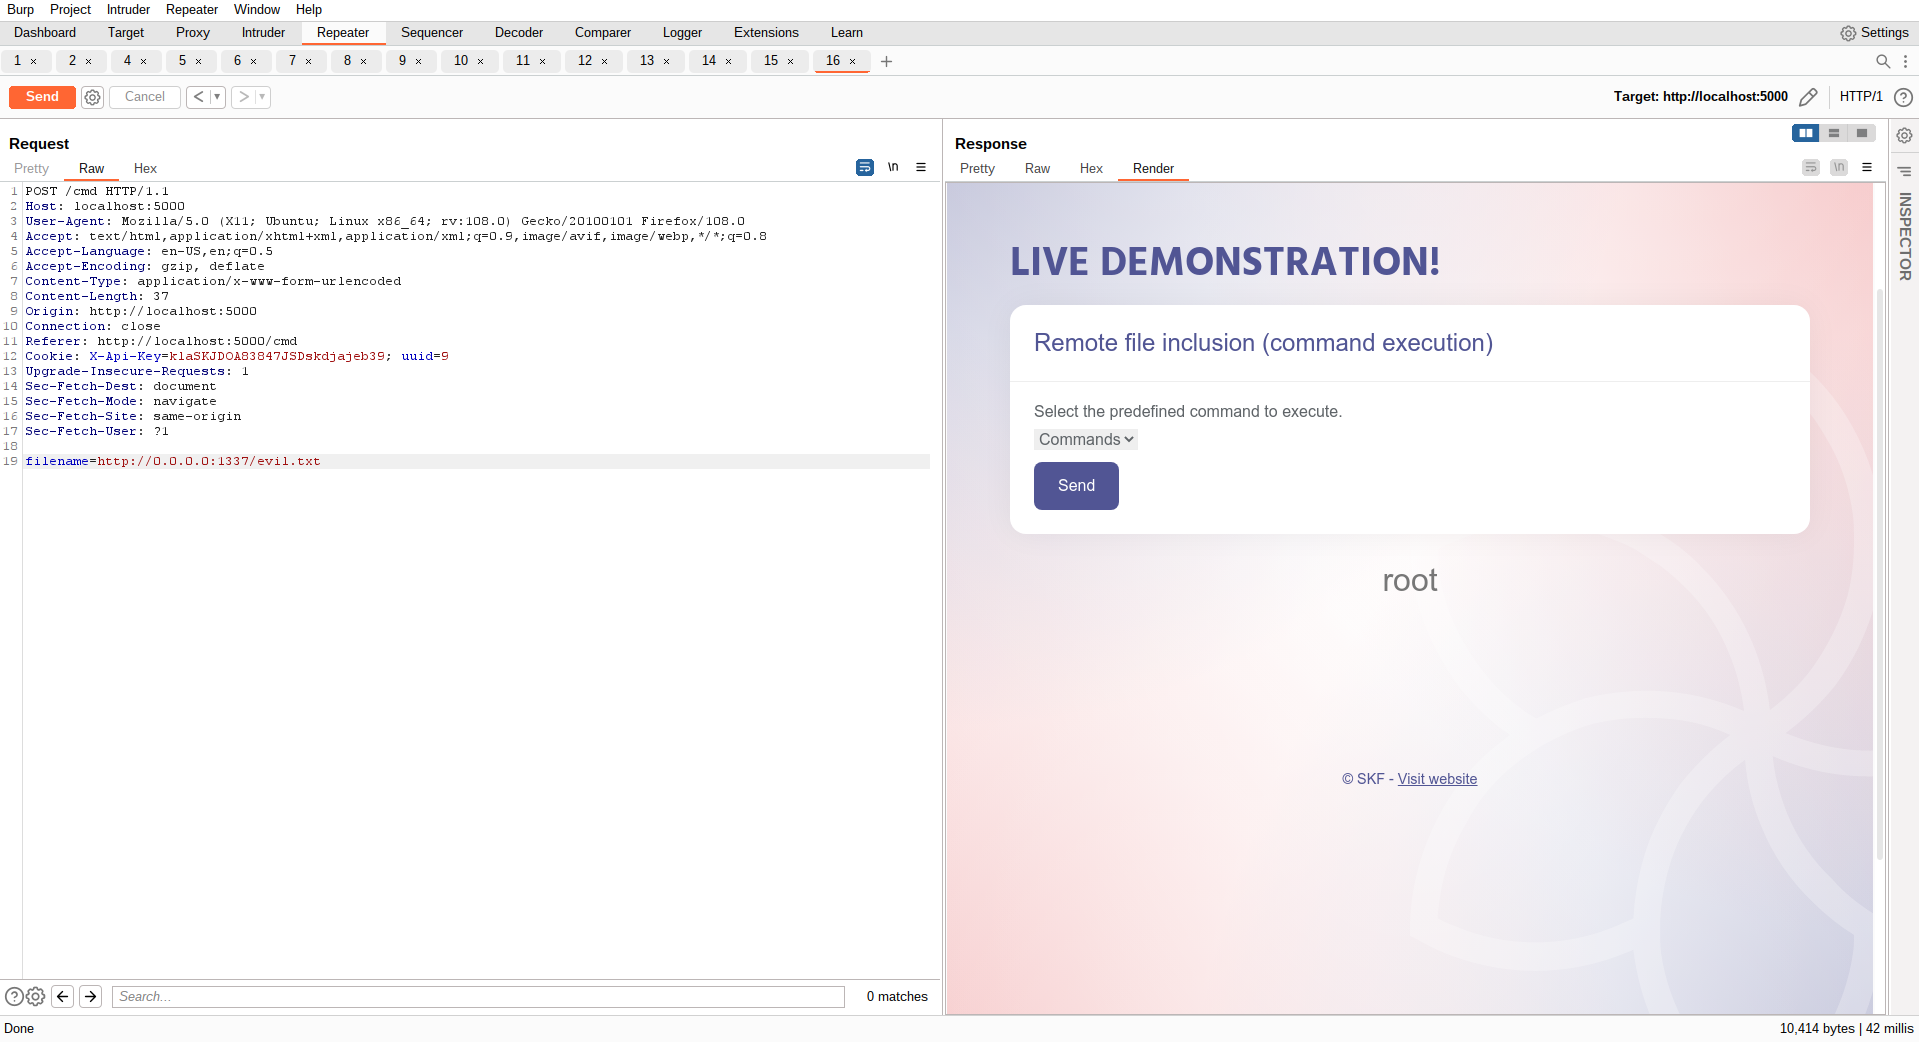Open the Logger tool tab

coord(682,33)
